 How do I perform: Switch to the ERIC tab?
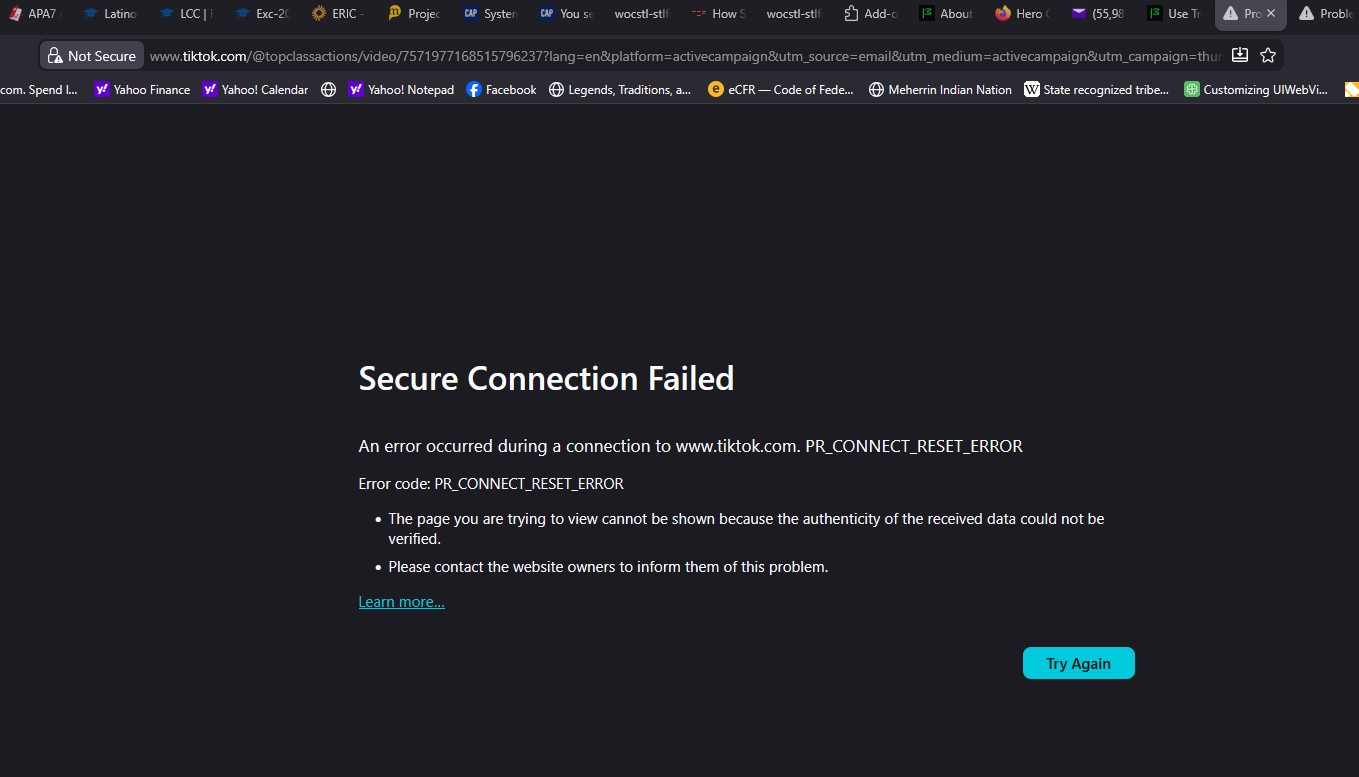coord(335,14)
